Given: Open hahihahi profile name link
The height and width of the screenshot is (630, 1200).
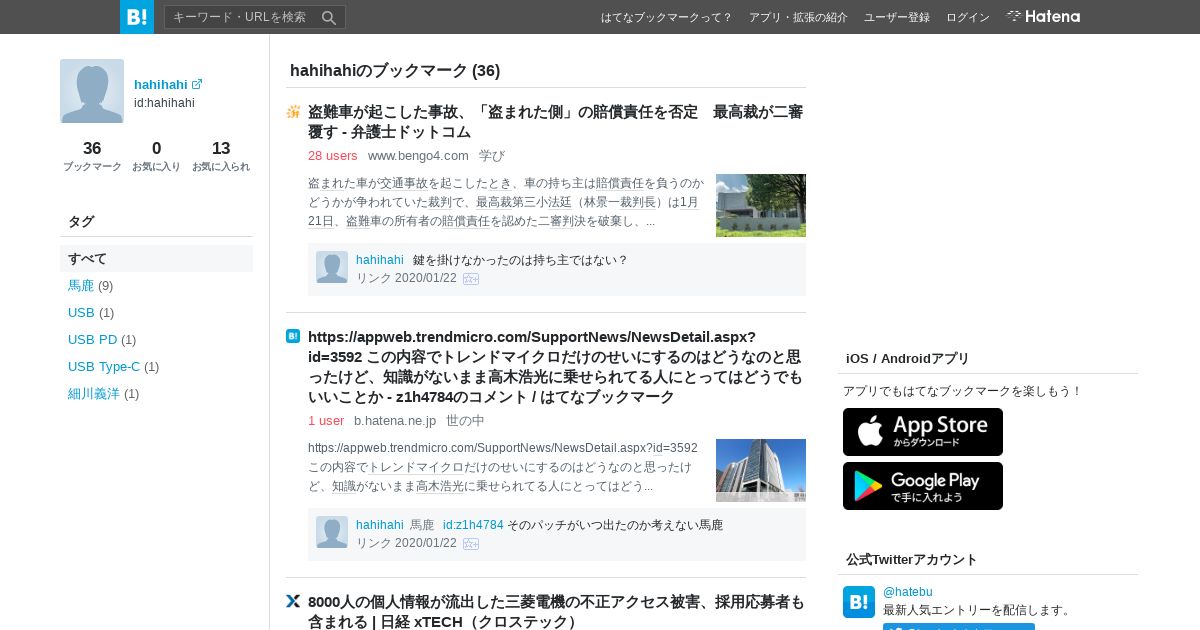Looking at the screenshot, I should [161, 84].
